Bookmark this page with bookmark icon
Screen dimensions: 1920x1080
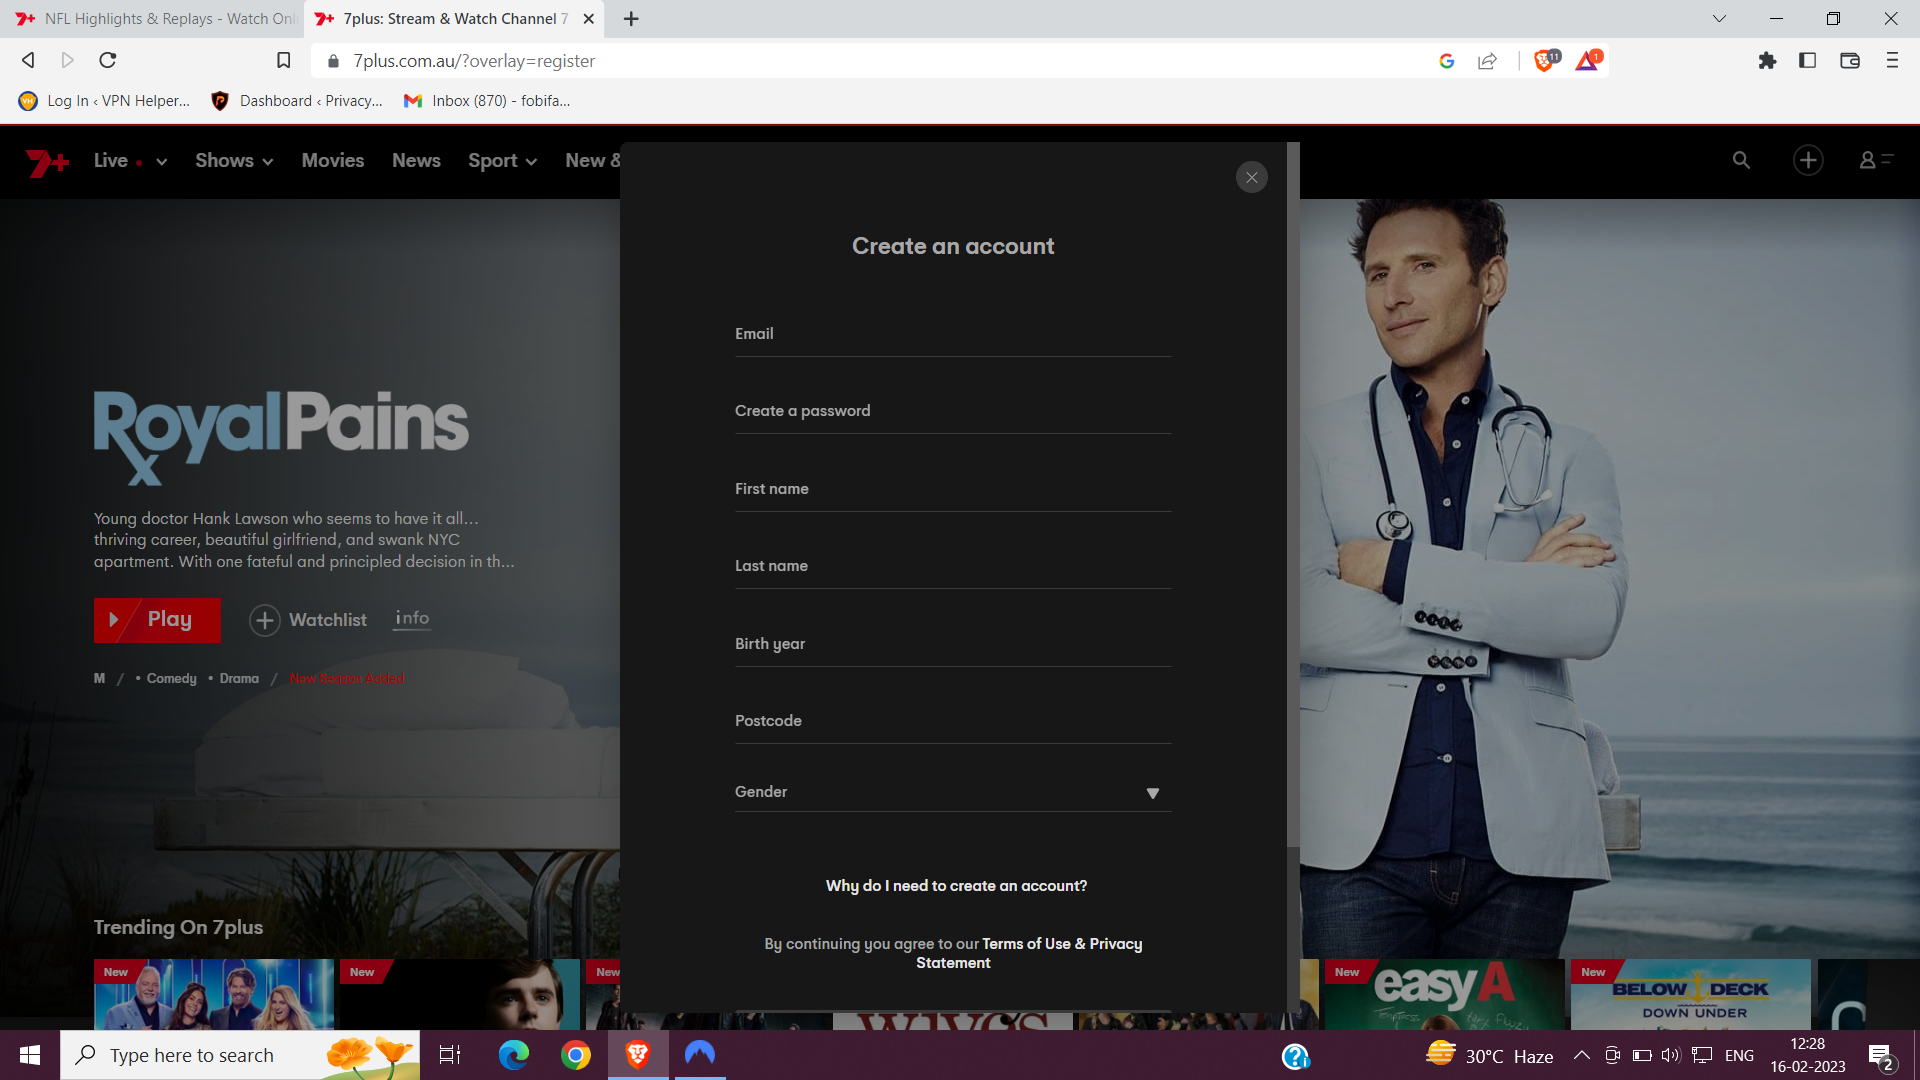[284, 60]
